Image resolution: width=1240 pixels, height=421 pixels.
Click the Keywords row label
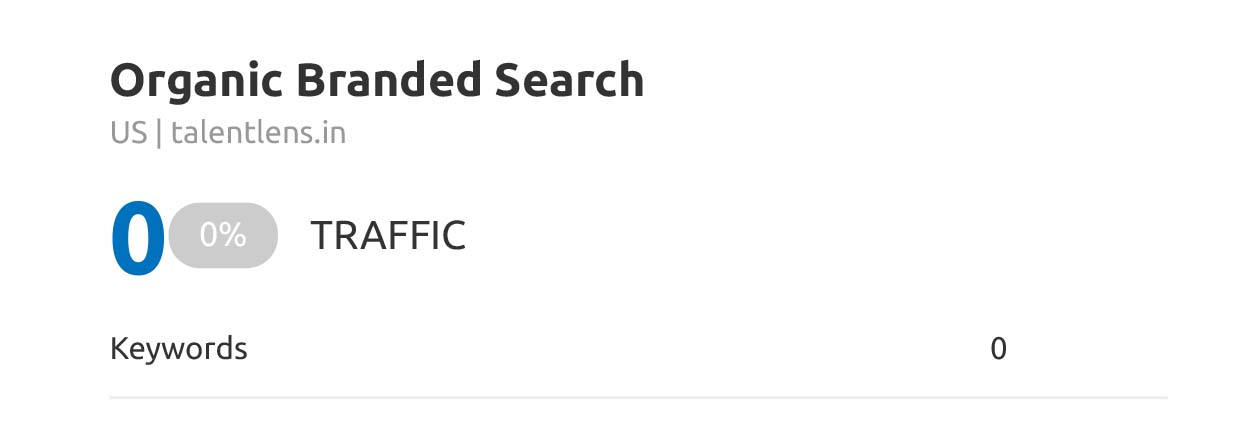tap(178, 349)
